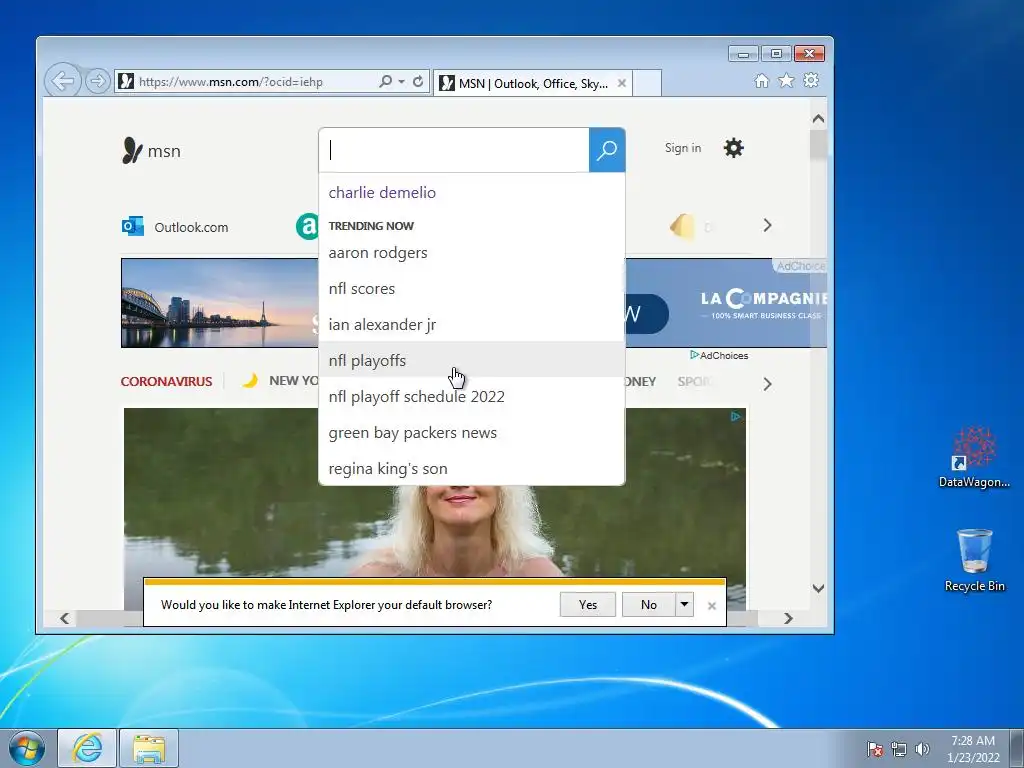The height and width of the screenshot is (768, 1024).
Task: Click the ad info icon on main image
Action: (x=736, y=417)
